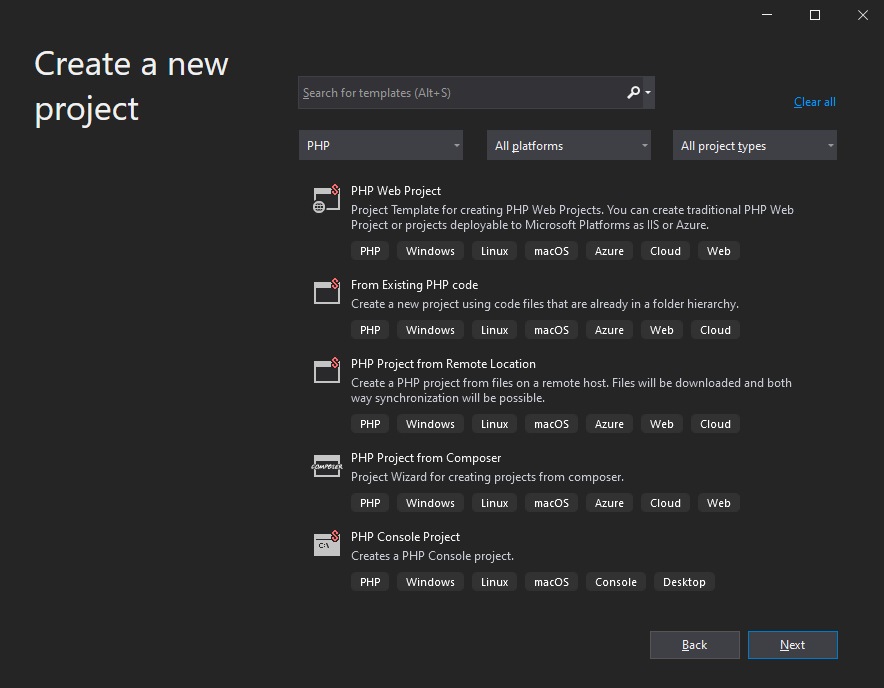Select the PHP Project from Remote Location icon
The height and width of the screenshot is (688, 884).
[326, 371]
